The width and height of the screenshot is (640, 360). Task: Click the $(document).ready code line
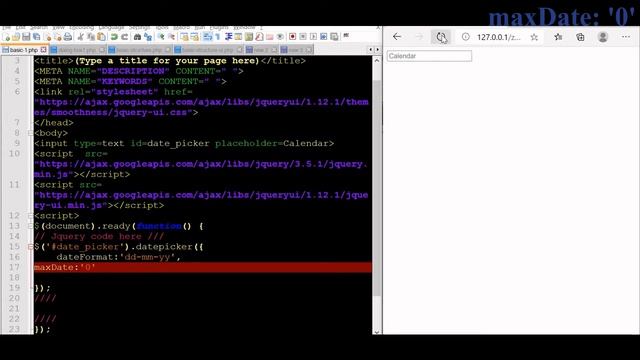tap(119, 226)
